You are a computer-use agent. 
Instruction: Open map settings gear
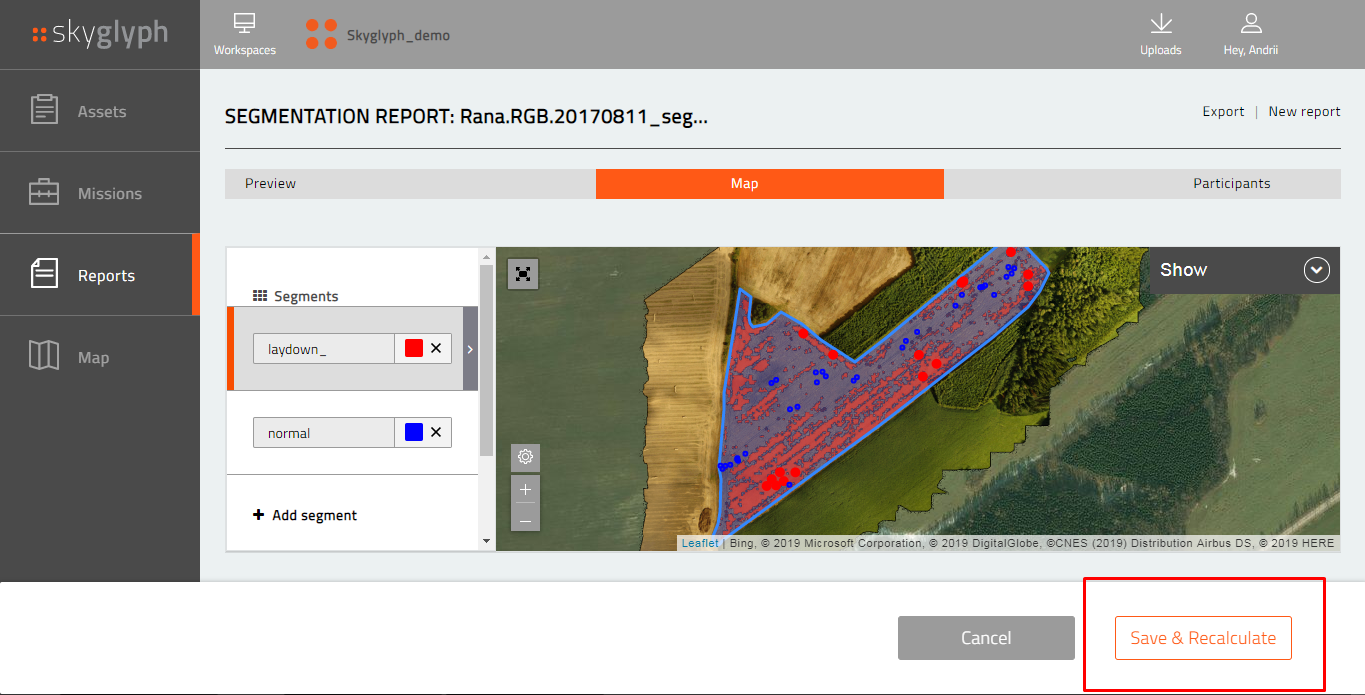pos(525,457)
